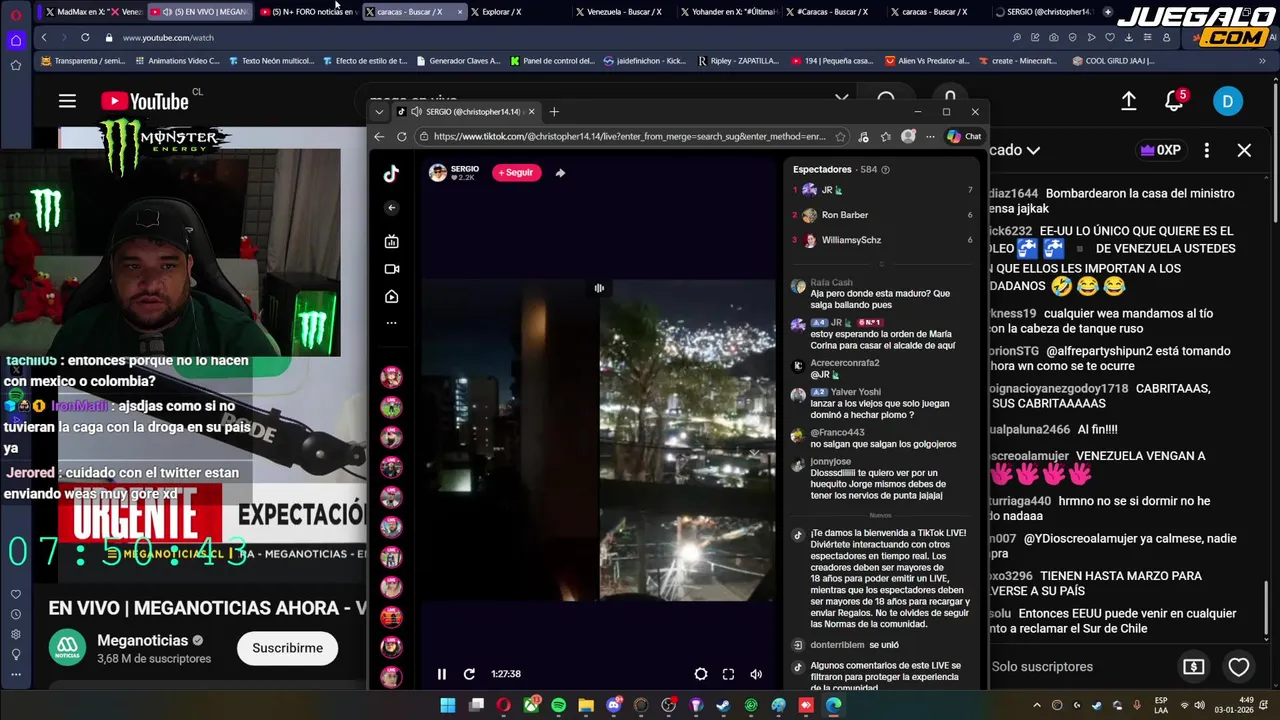1280x720 pixels.
Task: Open the Copilot Chat button in Edge
Action: coord(964,137)
